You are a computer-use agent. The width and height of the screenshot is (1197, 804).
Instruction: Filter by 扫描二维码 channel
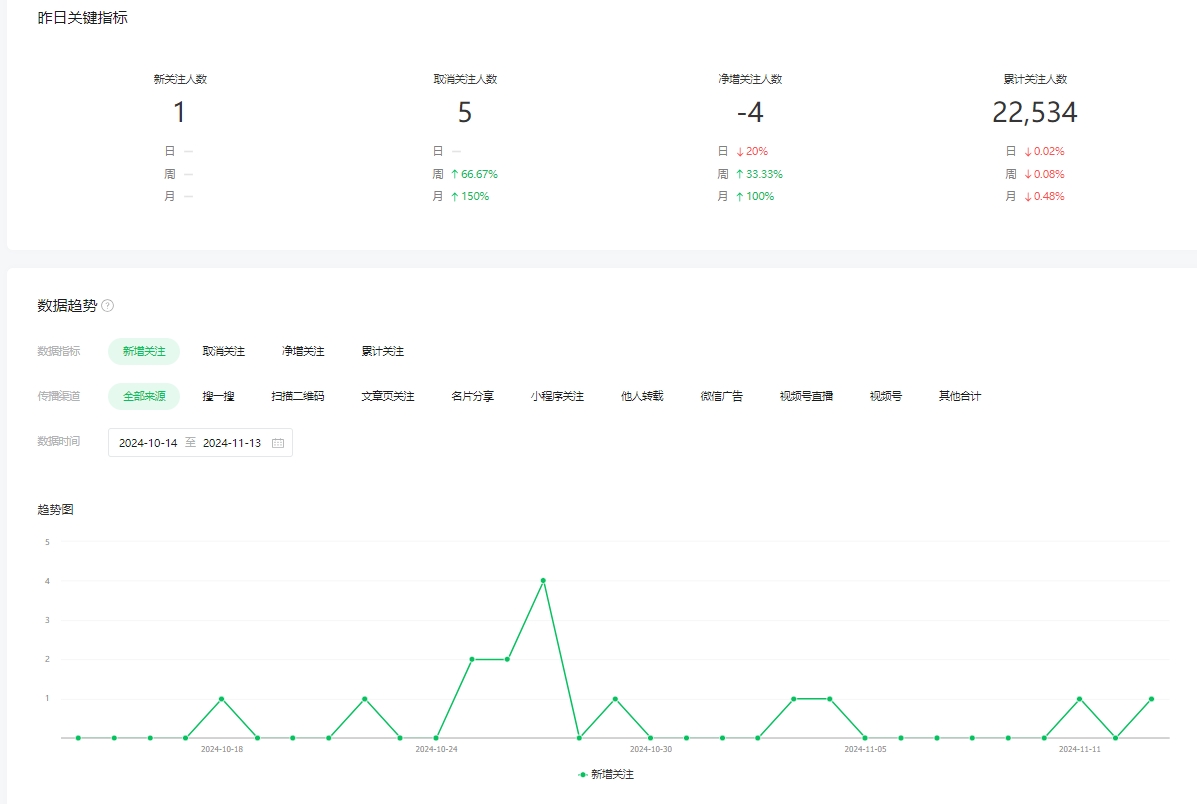tap(298, 396)
